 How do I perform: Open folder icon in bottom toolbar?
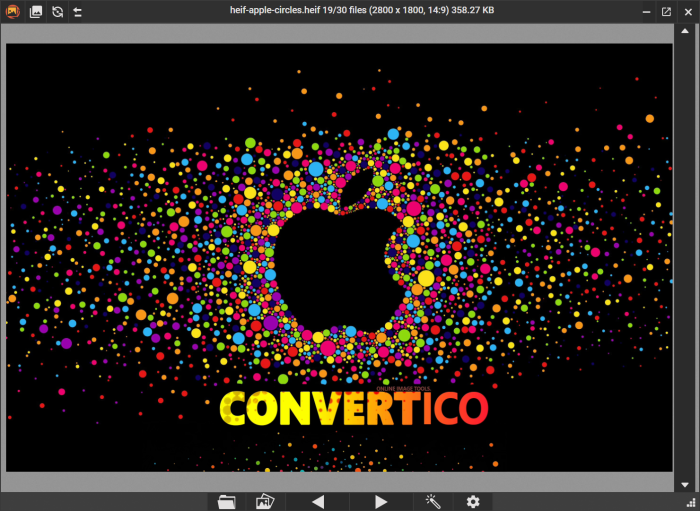click(x=227, y=502)
